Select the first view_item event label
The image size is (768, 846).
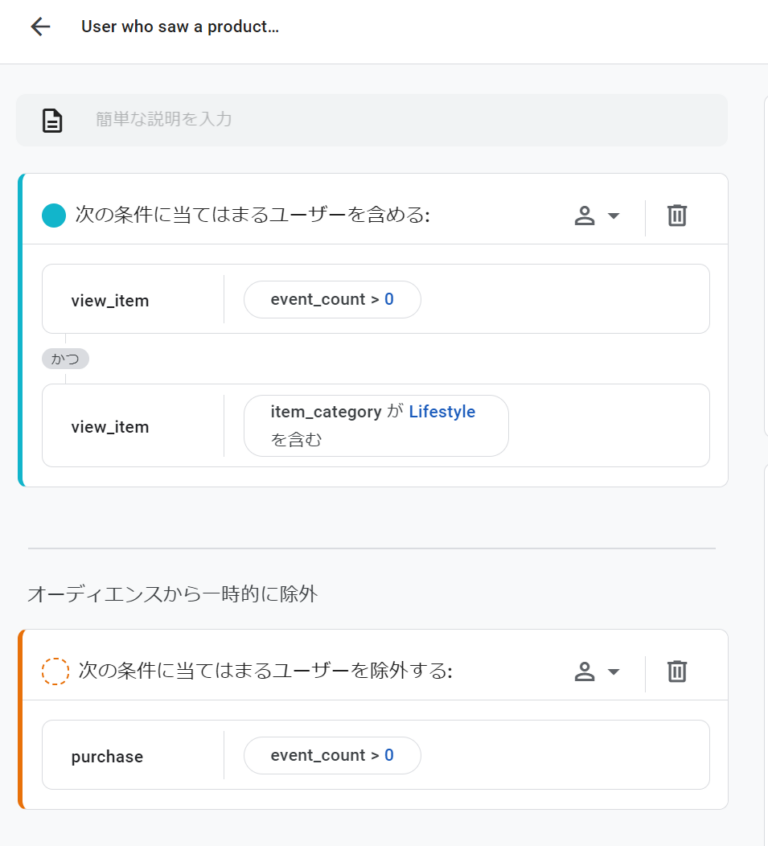pyautogui.click(x=110, y=300)
